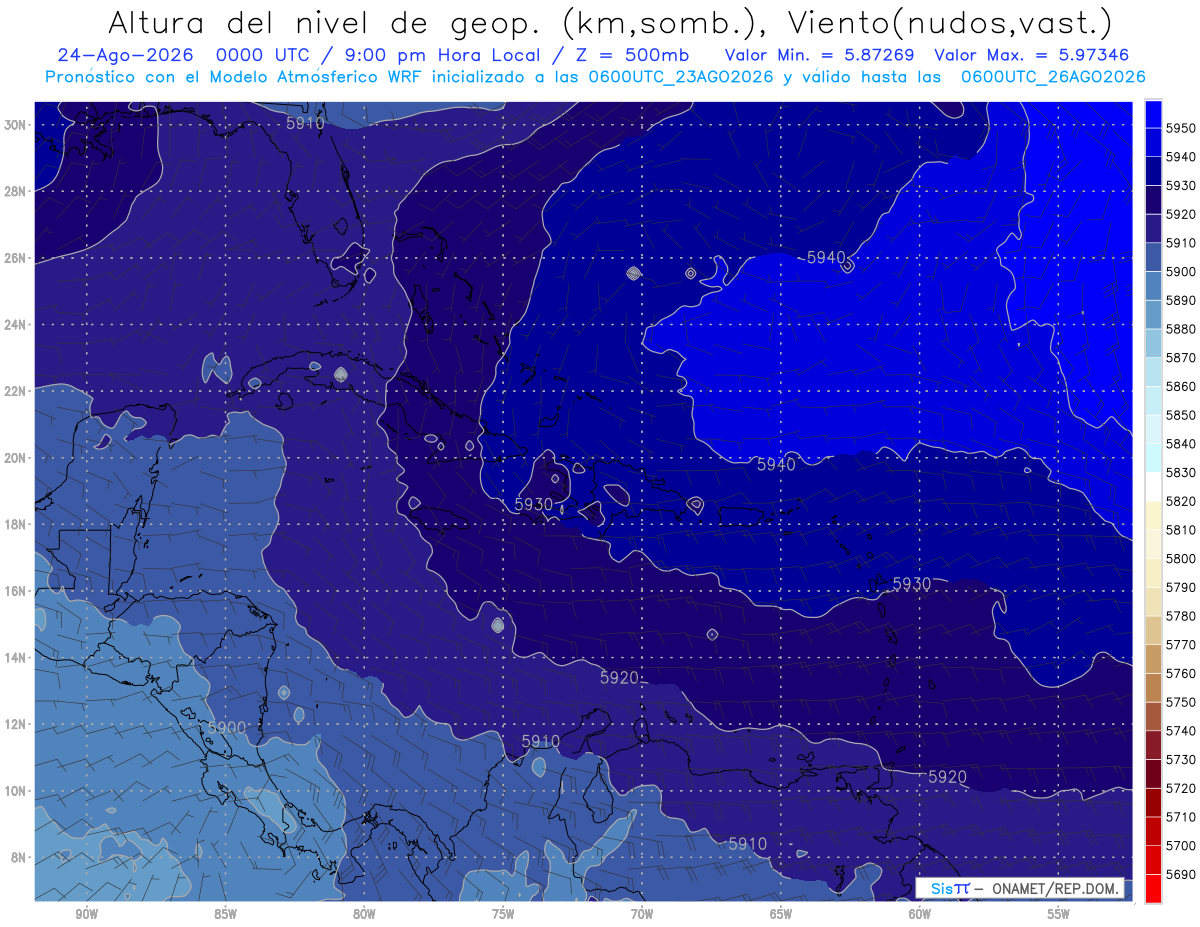
Task: Select the 5940 contour label near 20N
Action: pyautogui.click(x=776, y=464)
